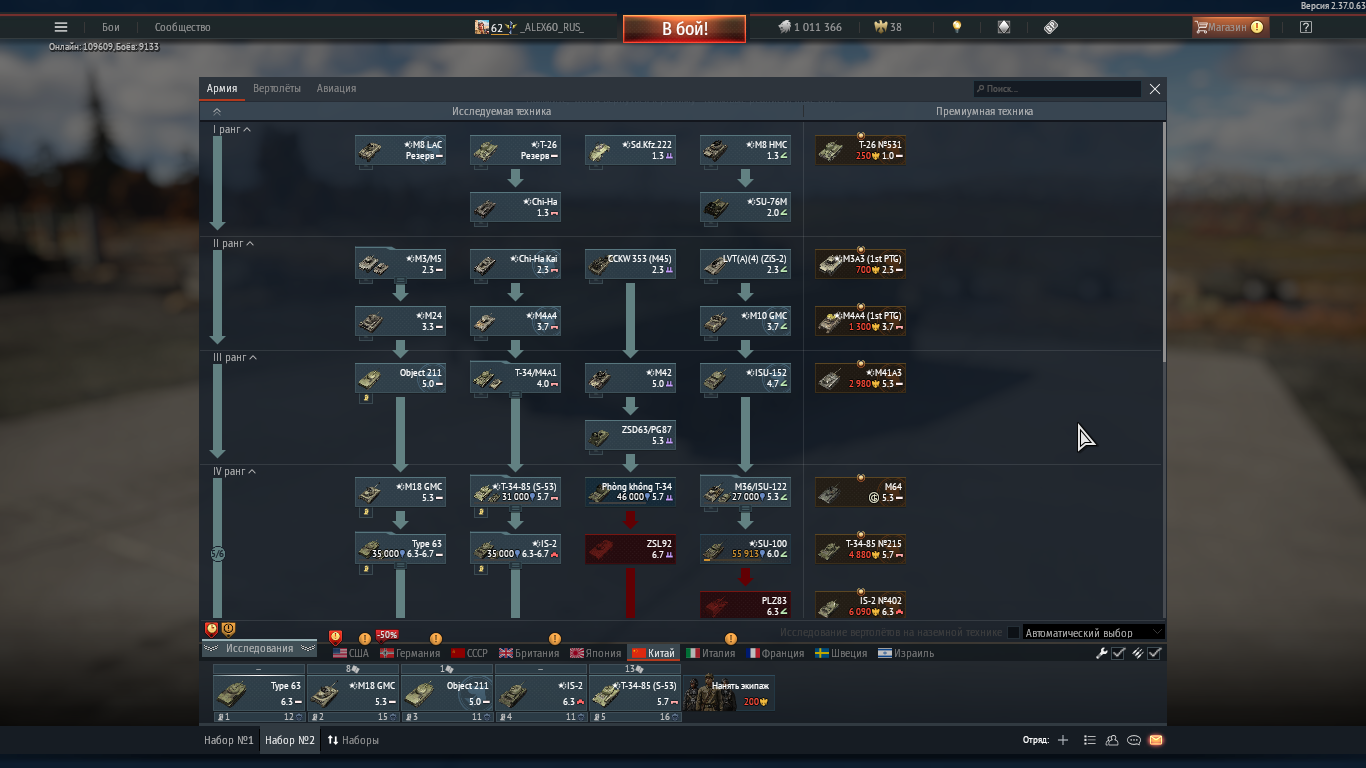Image resolution: width=1366 pixels, height=768 pixels.
Task: Click the lightbulb hints icon
Action: 957,27
